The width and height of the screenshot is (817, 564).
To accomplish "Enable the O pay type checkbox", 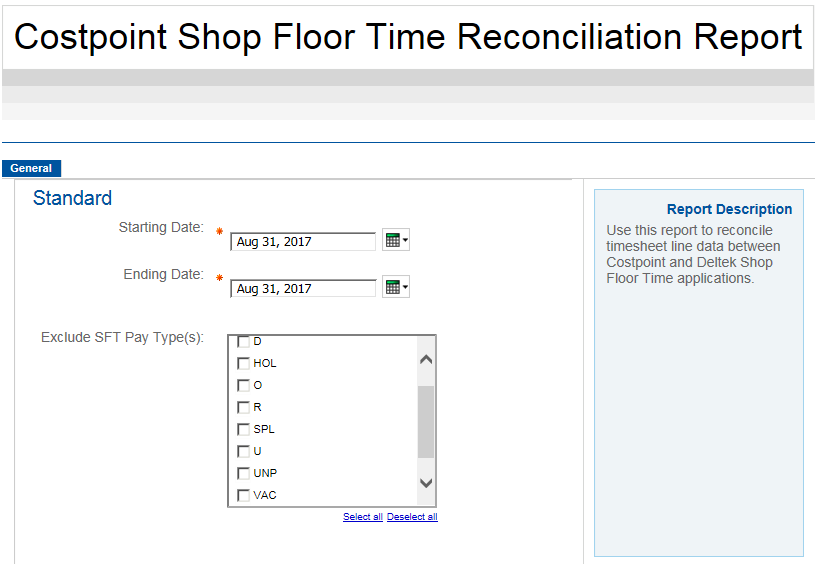I will 243,385.
